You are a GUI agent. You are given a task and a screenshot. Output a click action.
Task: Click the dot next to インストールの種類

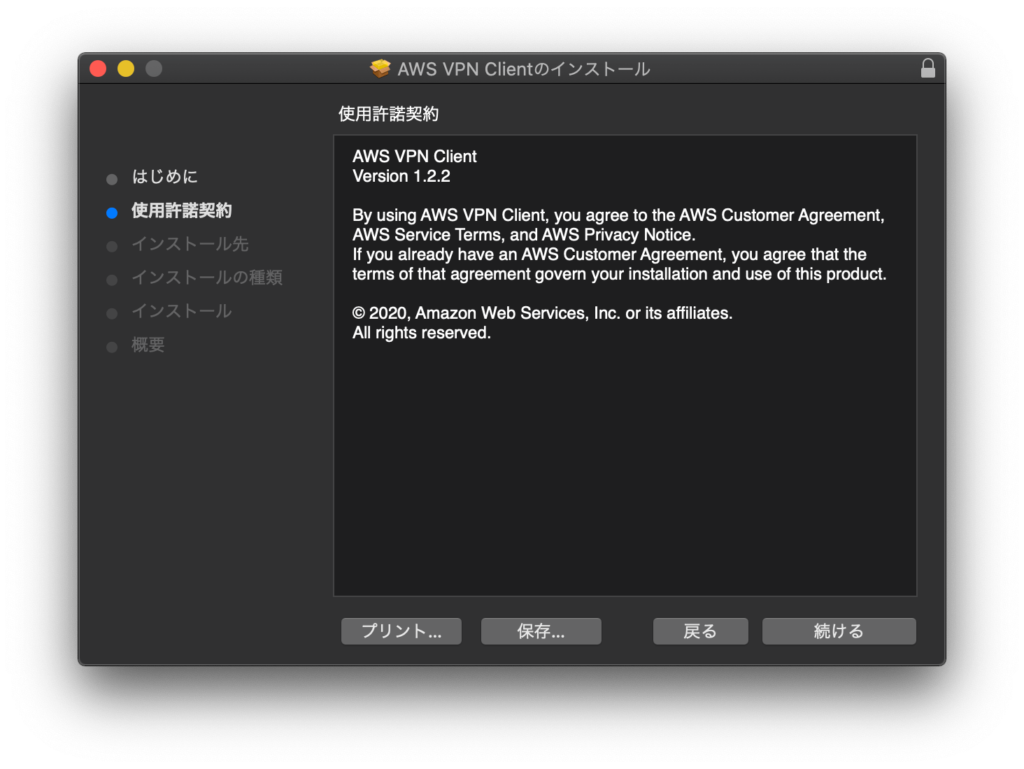coord(112,278)
